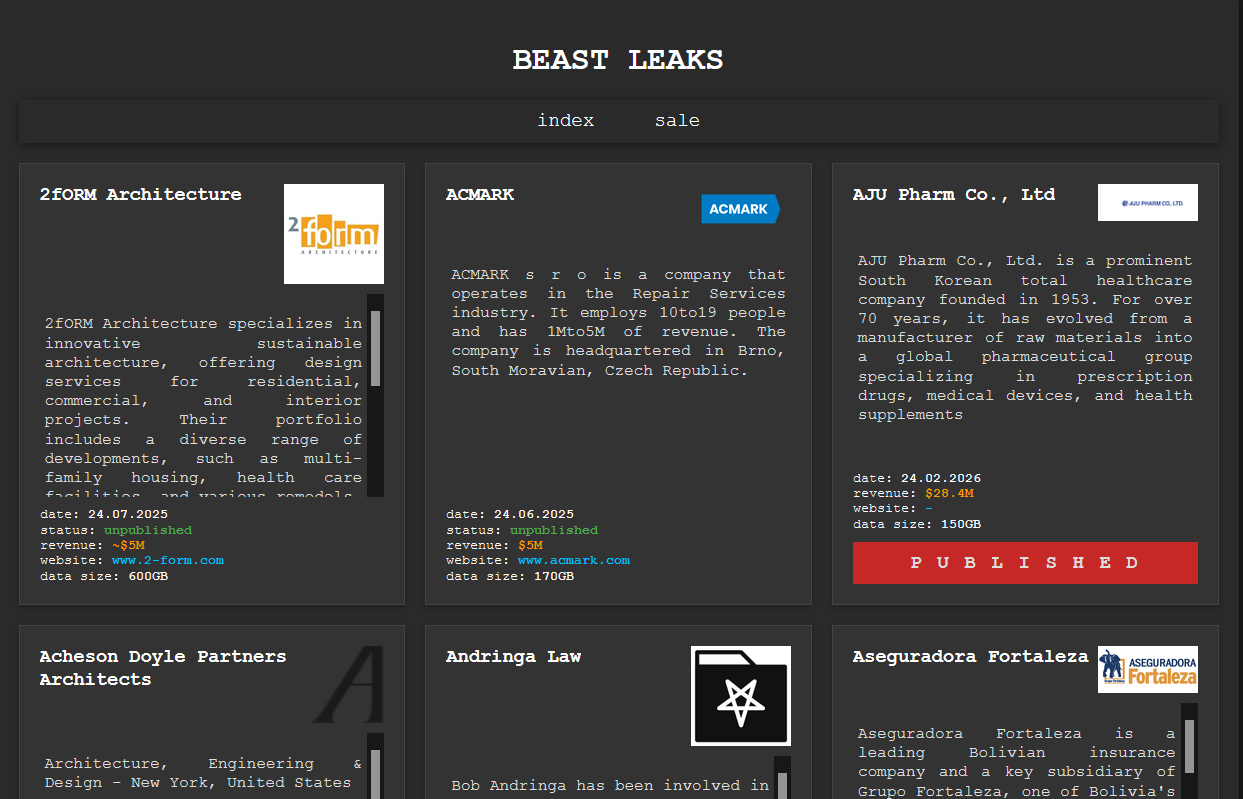
Task: Click the BEAST LEAKS page title
Action: (x=617, y=60)
